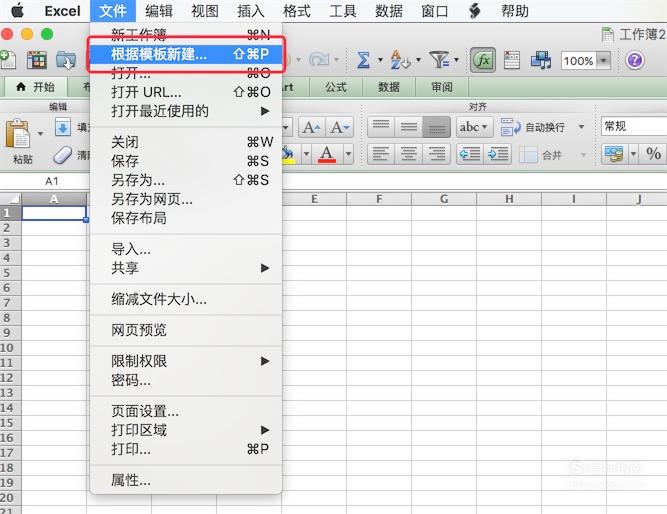
Task: Switch to the 开始 ribbon tab
Action: point(36,87)
